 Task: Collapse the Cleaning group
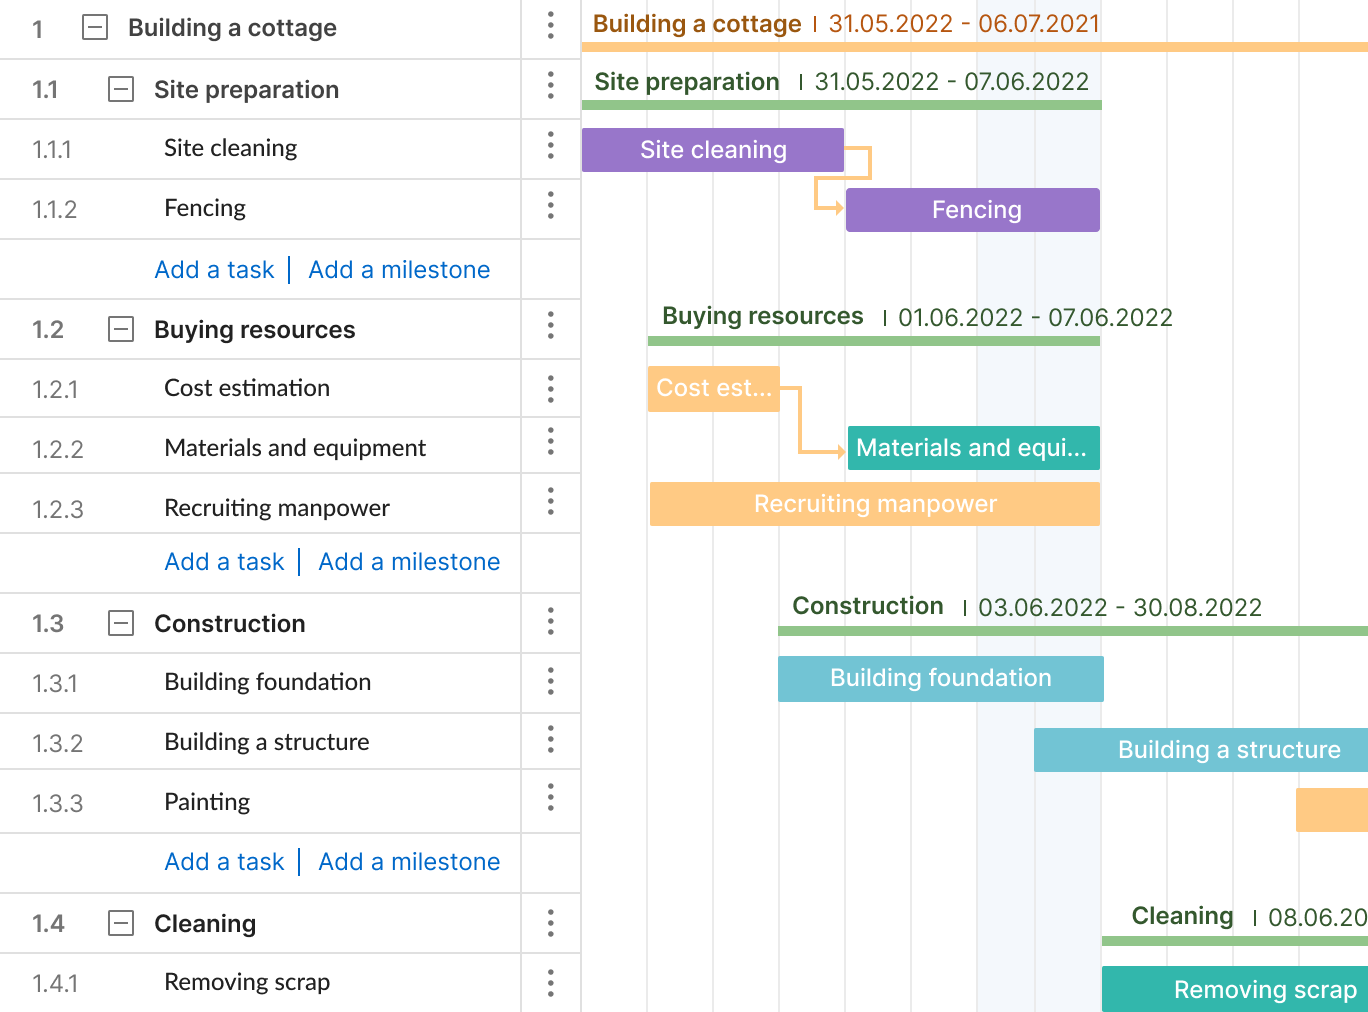tap(121, 923)
